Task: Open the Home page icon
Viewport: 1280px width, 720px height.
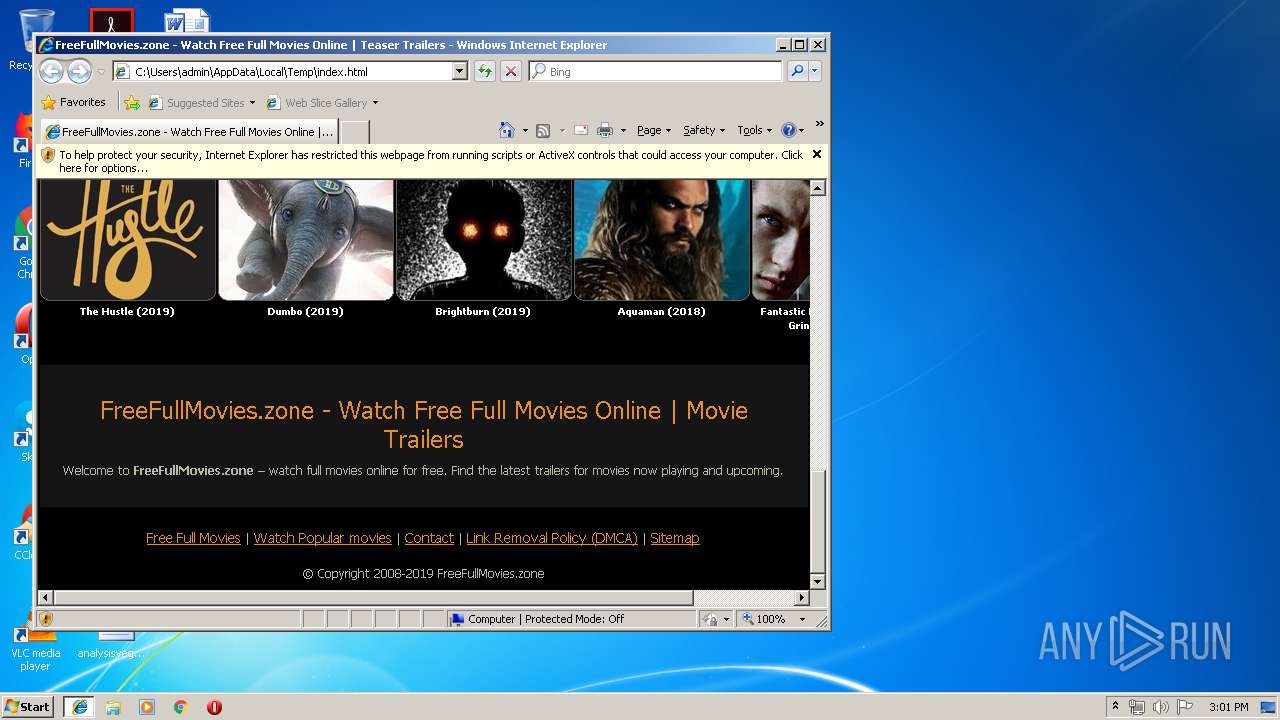Action: 506,130
